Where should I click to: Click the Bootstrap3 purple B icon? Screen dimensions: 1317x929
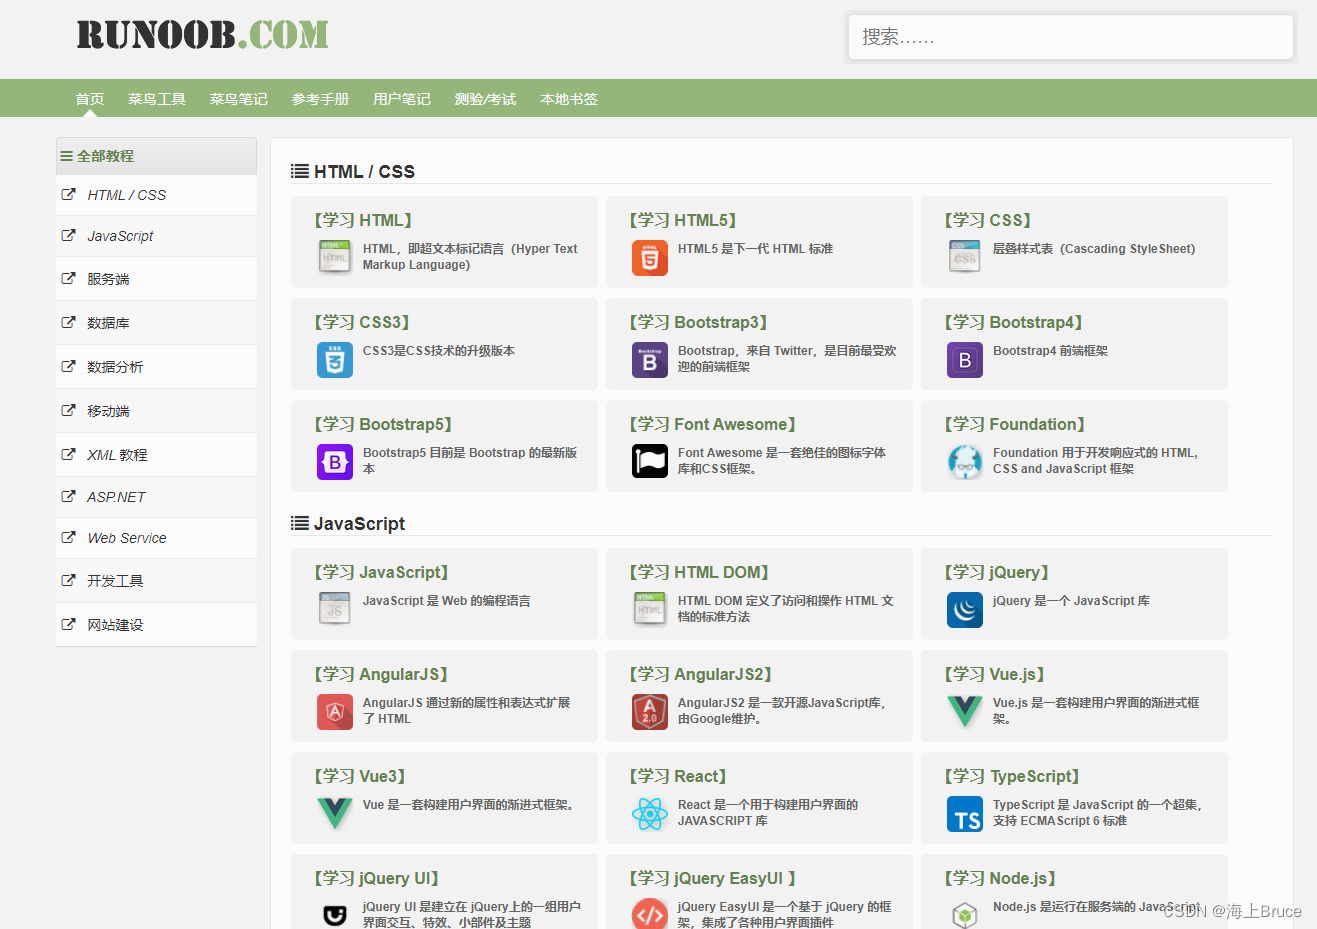pyautogui.click(x=650, y=360)
